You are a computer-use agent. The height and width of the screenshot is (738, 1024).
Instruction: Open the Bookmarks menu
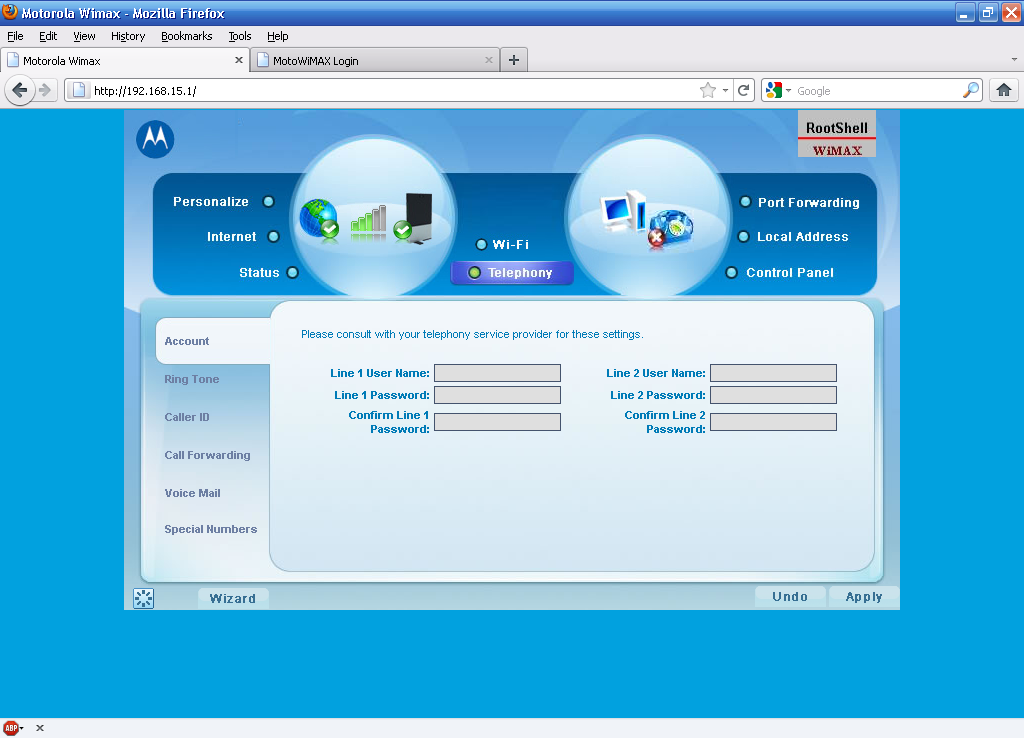pyautogui.click(x=187, y=36)
